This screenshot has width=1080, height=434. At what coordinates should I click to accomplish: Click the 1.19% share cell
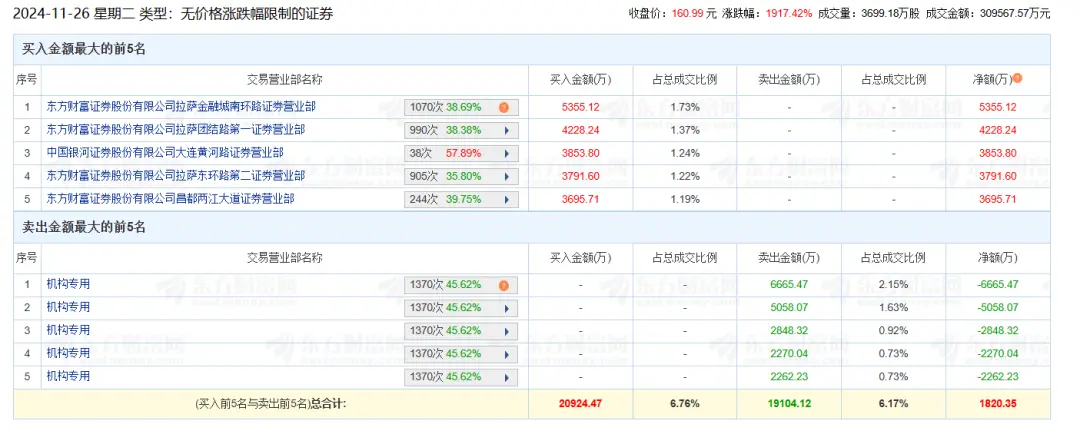click(x=685, y=199)
